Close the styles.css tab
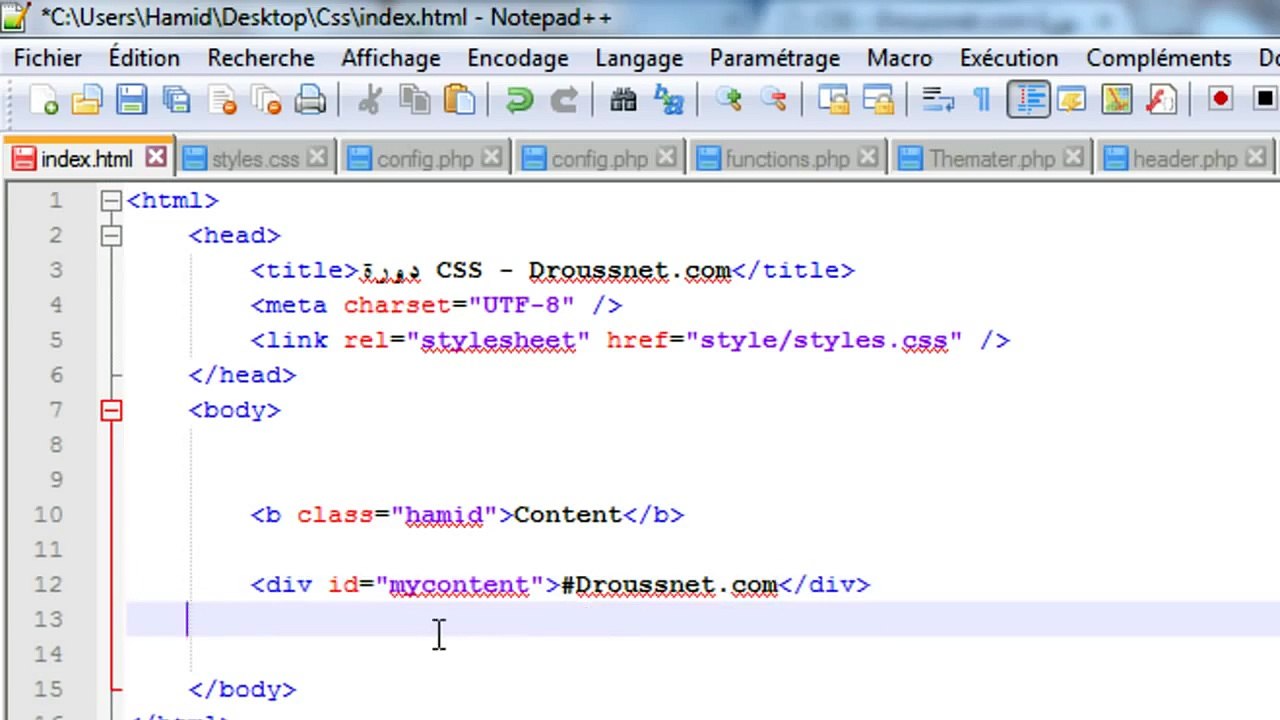This screenshot has height=720, width=1280. (x=316, y=158)
